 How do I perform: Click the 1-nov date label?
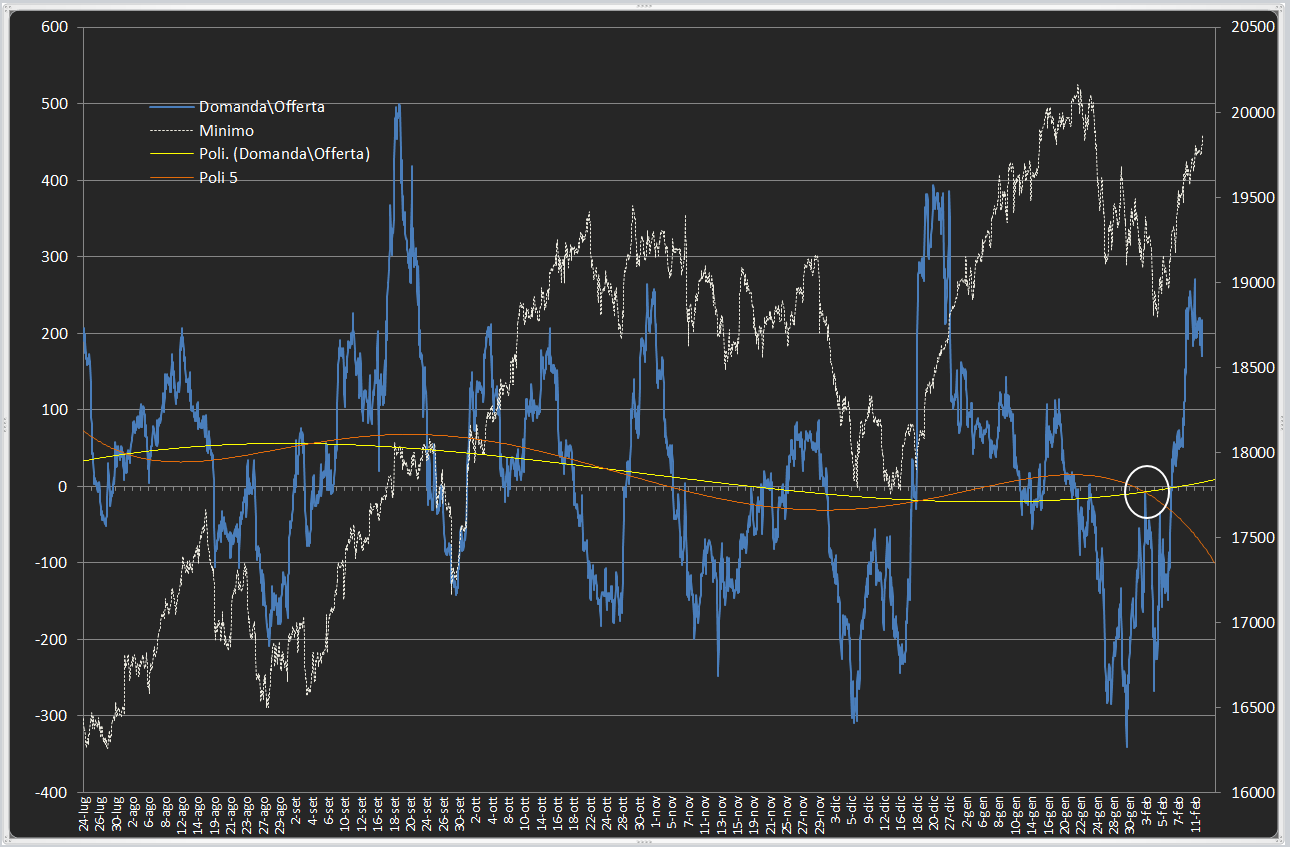coord(656,811)
